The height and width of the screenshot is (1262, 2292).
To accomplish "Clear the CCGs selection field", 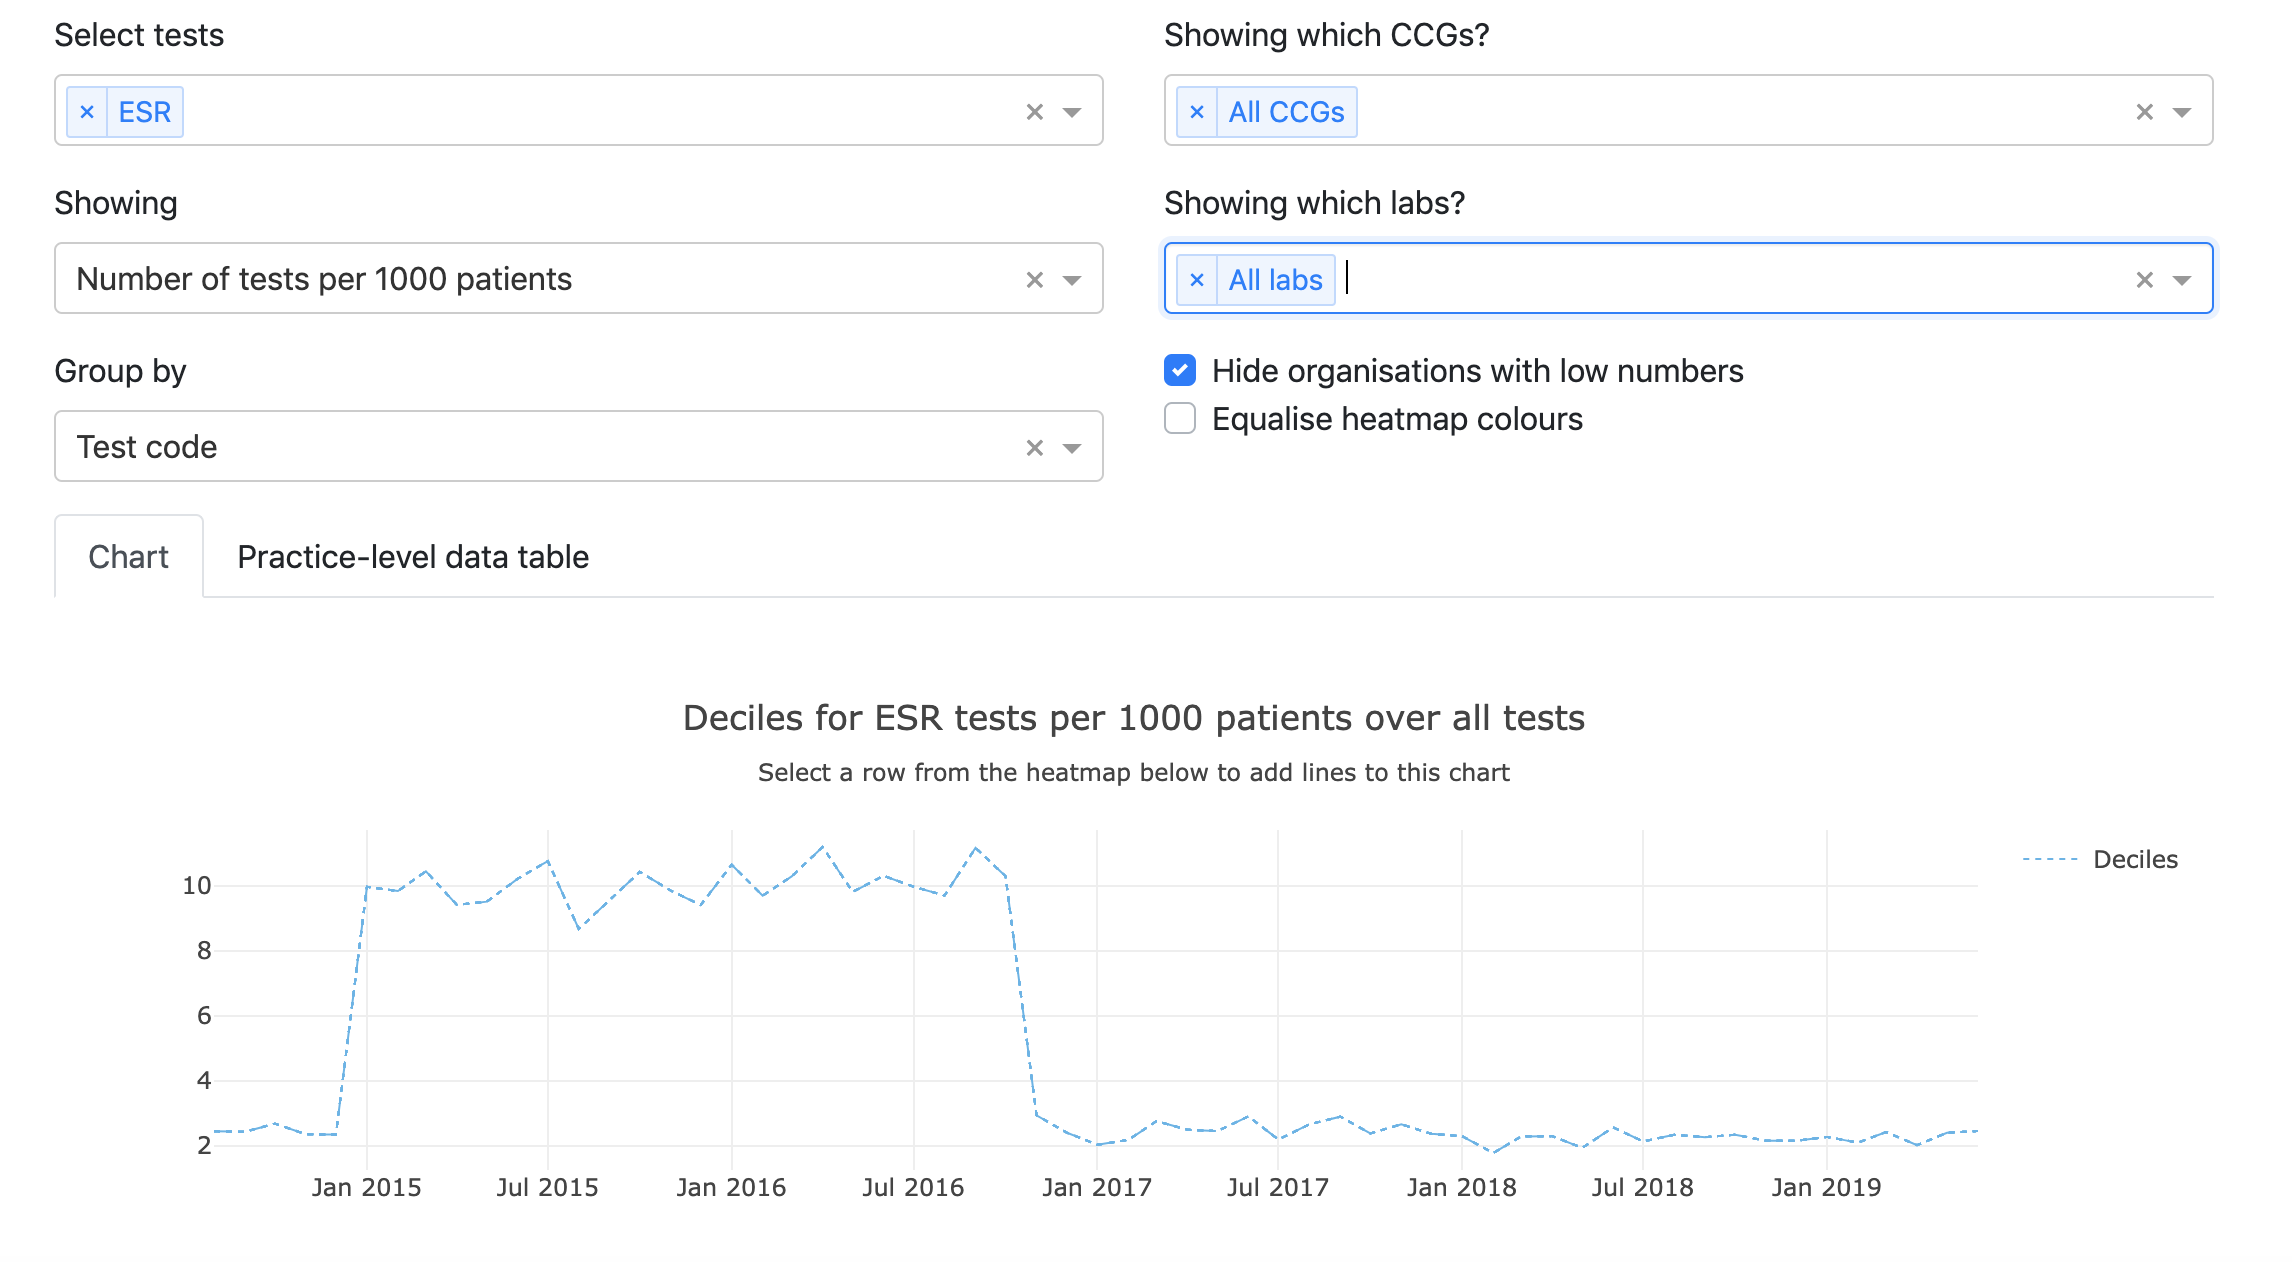I will [2144, 112].
